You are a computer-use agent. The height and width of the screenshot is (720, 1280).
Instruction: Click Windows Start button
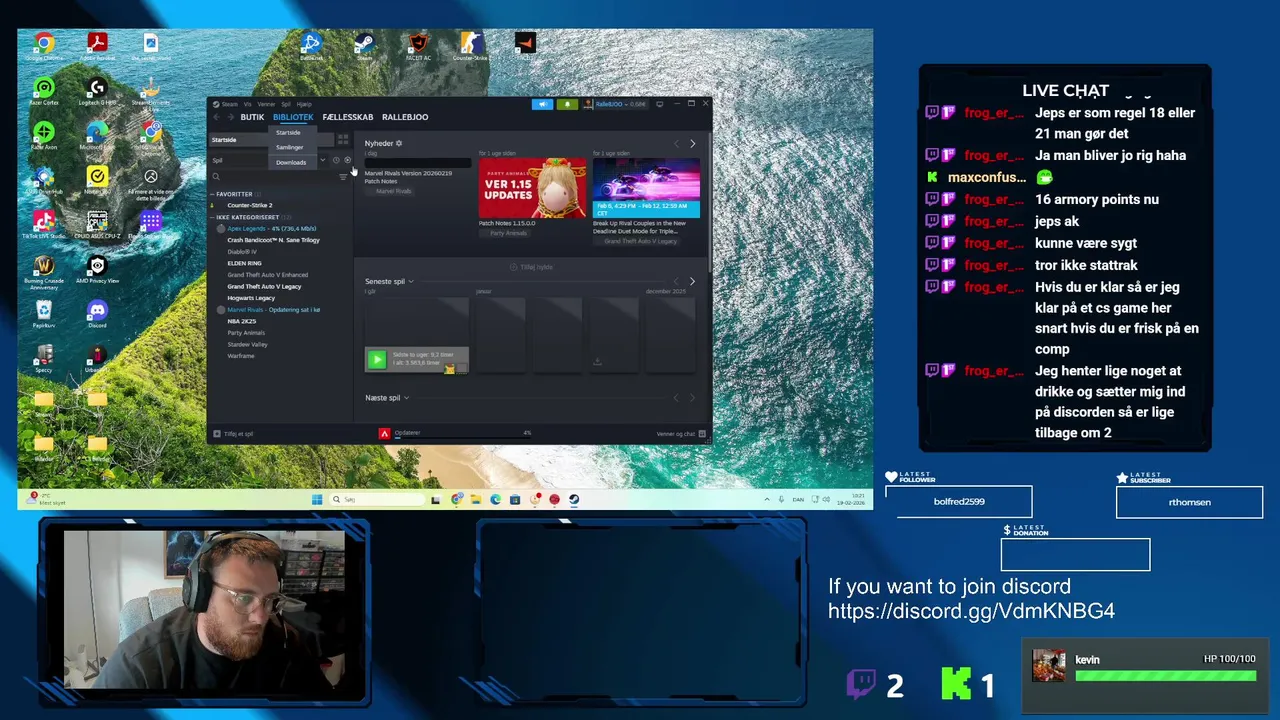tap(317, 499)
